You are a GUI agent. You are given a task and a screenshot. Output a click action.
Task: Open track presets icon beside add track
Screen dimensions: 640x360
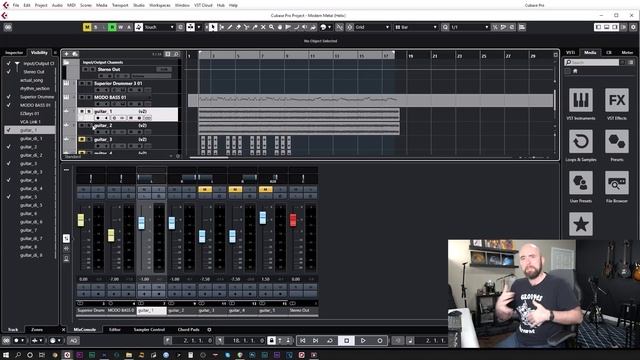point(75,54)
